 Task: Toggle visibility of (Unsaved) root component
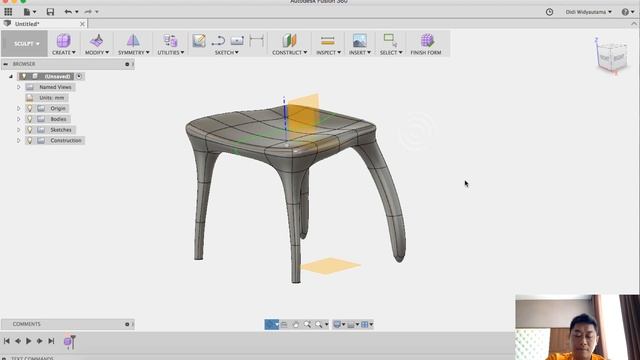click(x=24, y=76)
